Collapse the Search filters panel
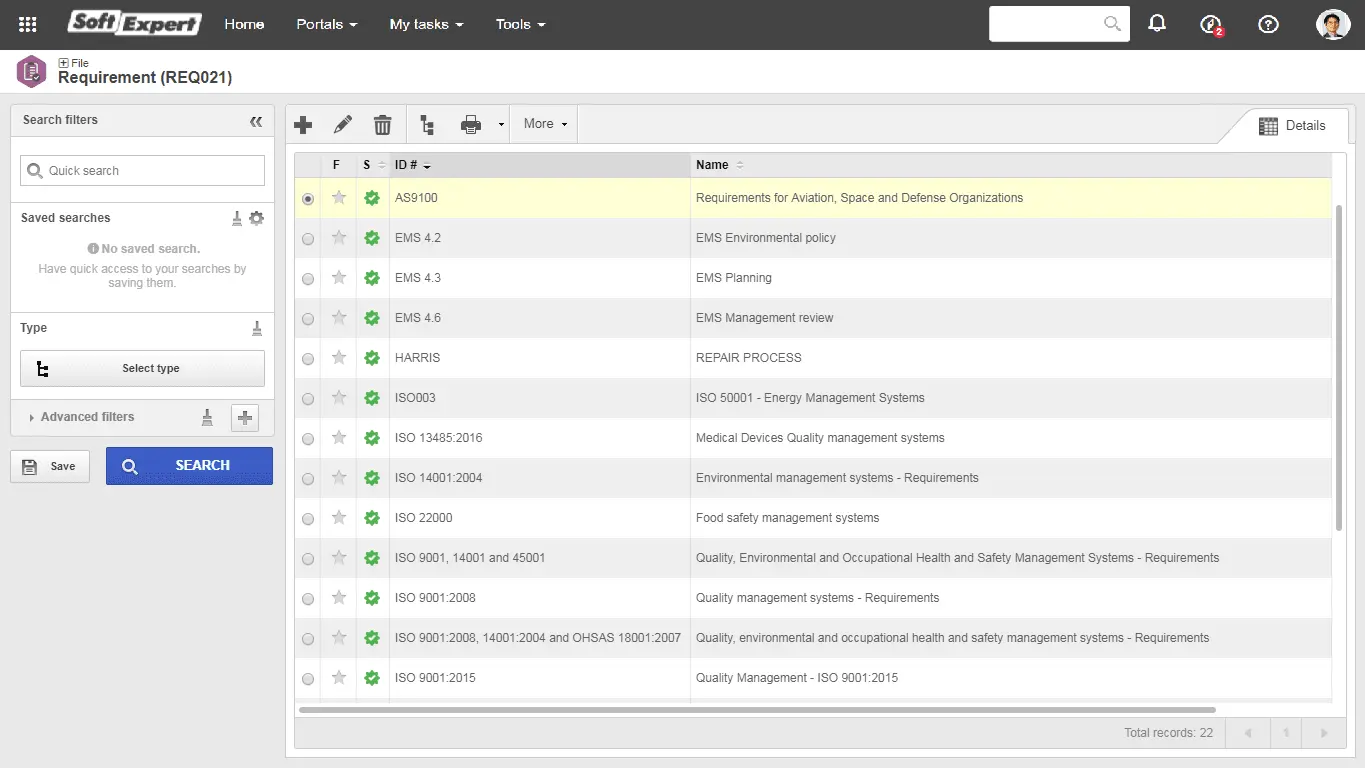Screen dimensions: 1365x768 256,121
